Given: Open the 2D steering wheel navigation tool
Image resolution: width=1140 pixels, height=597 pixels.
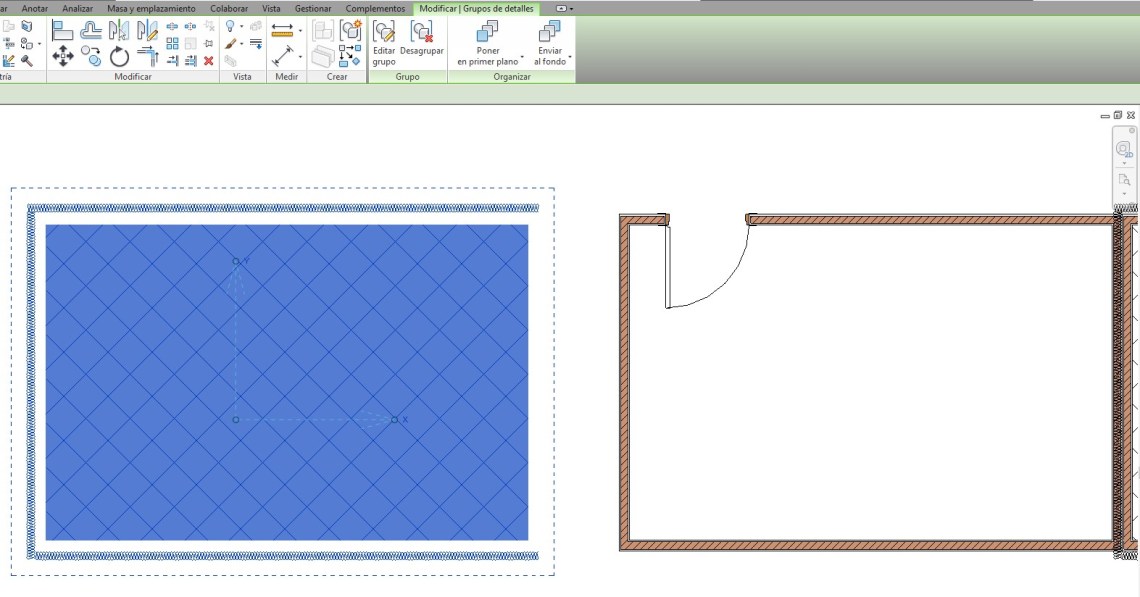Looking at the screenshot, I should tap(1123, 150).
